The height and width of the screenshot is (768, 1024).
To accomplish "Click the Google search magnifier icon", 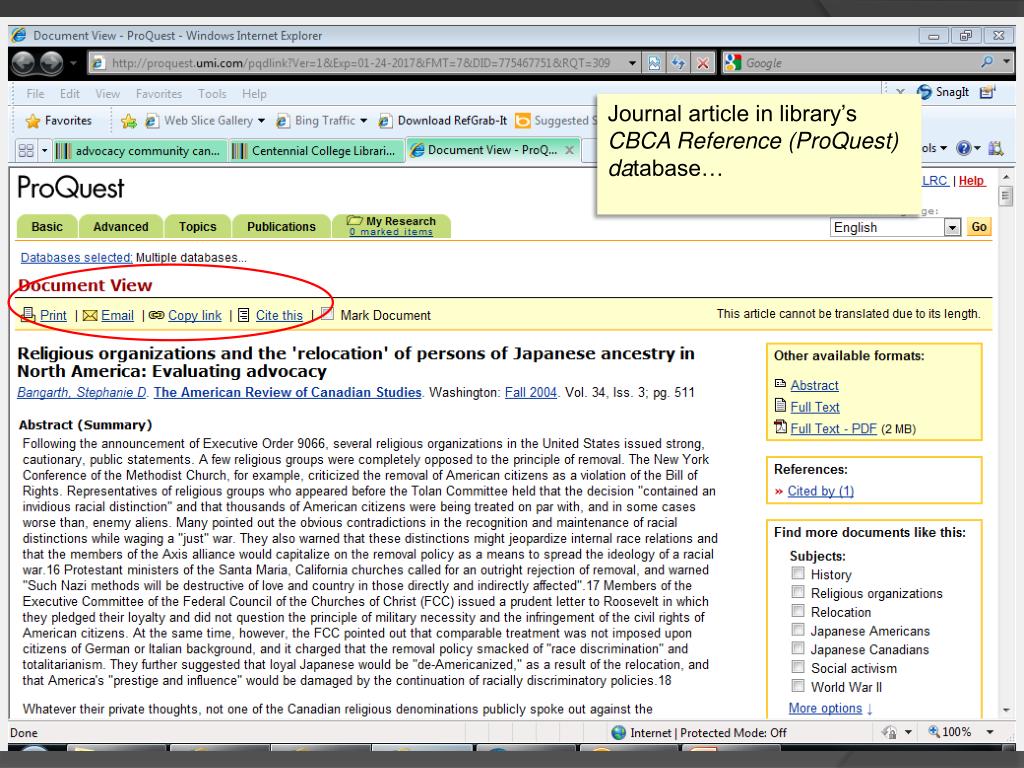I will 987,62.
